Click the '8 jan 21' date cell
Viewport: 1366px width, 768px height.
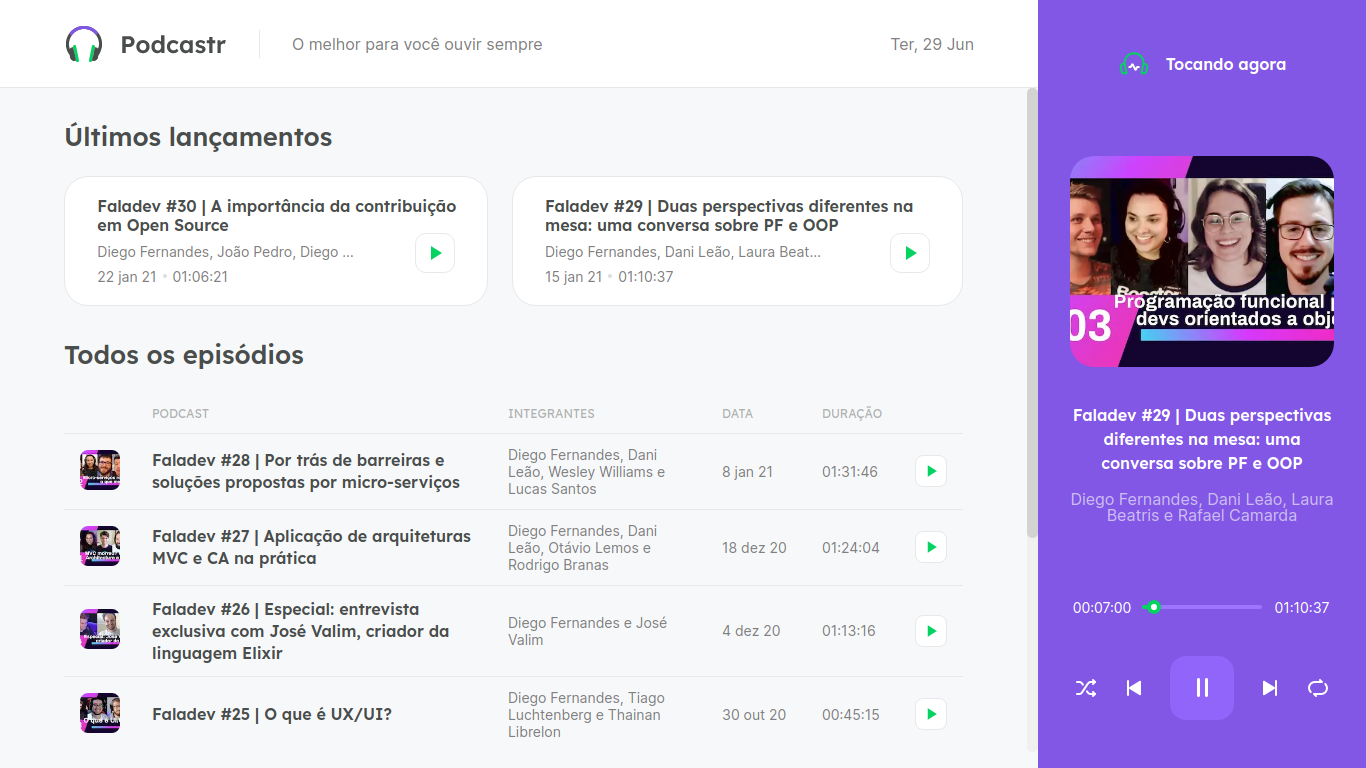pyautogui.click(x=747, y=472)
